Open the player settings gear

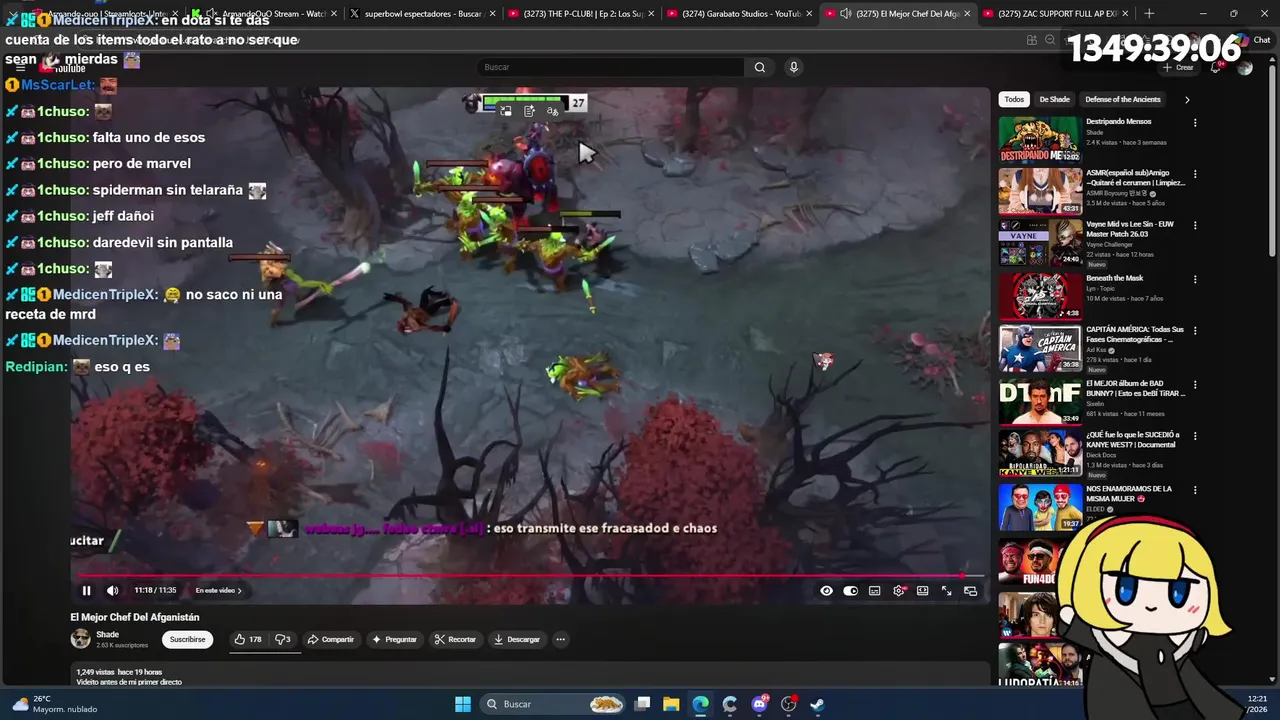[x=899, y=591]
